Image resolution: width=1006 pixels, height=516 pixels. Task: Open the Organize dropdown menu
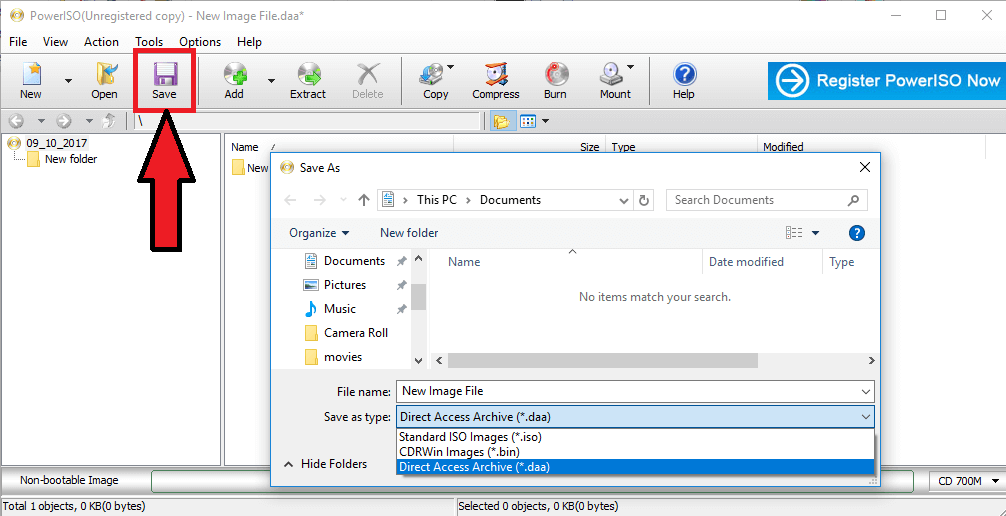click(x=320, y=233)
